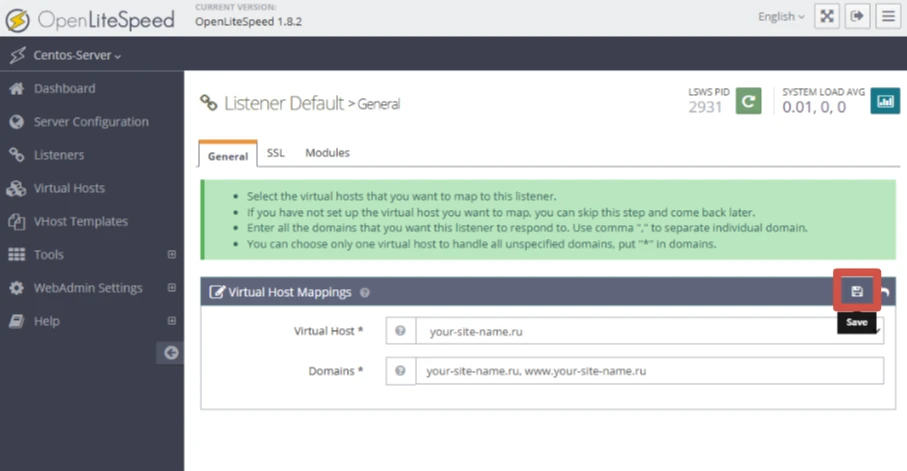
Task: Open the English language dropdown
Action: (781, 17)
